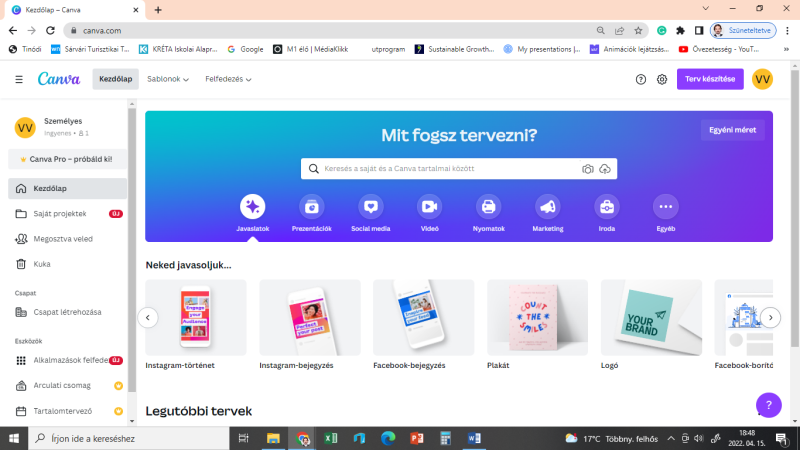Viewport: 800px width, 450px height.
Task: Click the Terv készítése button
Action: (710, 79)
